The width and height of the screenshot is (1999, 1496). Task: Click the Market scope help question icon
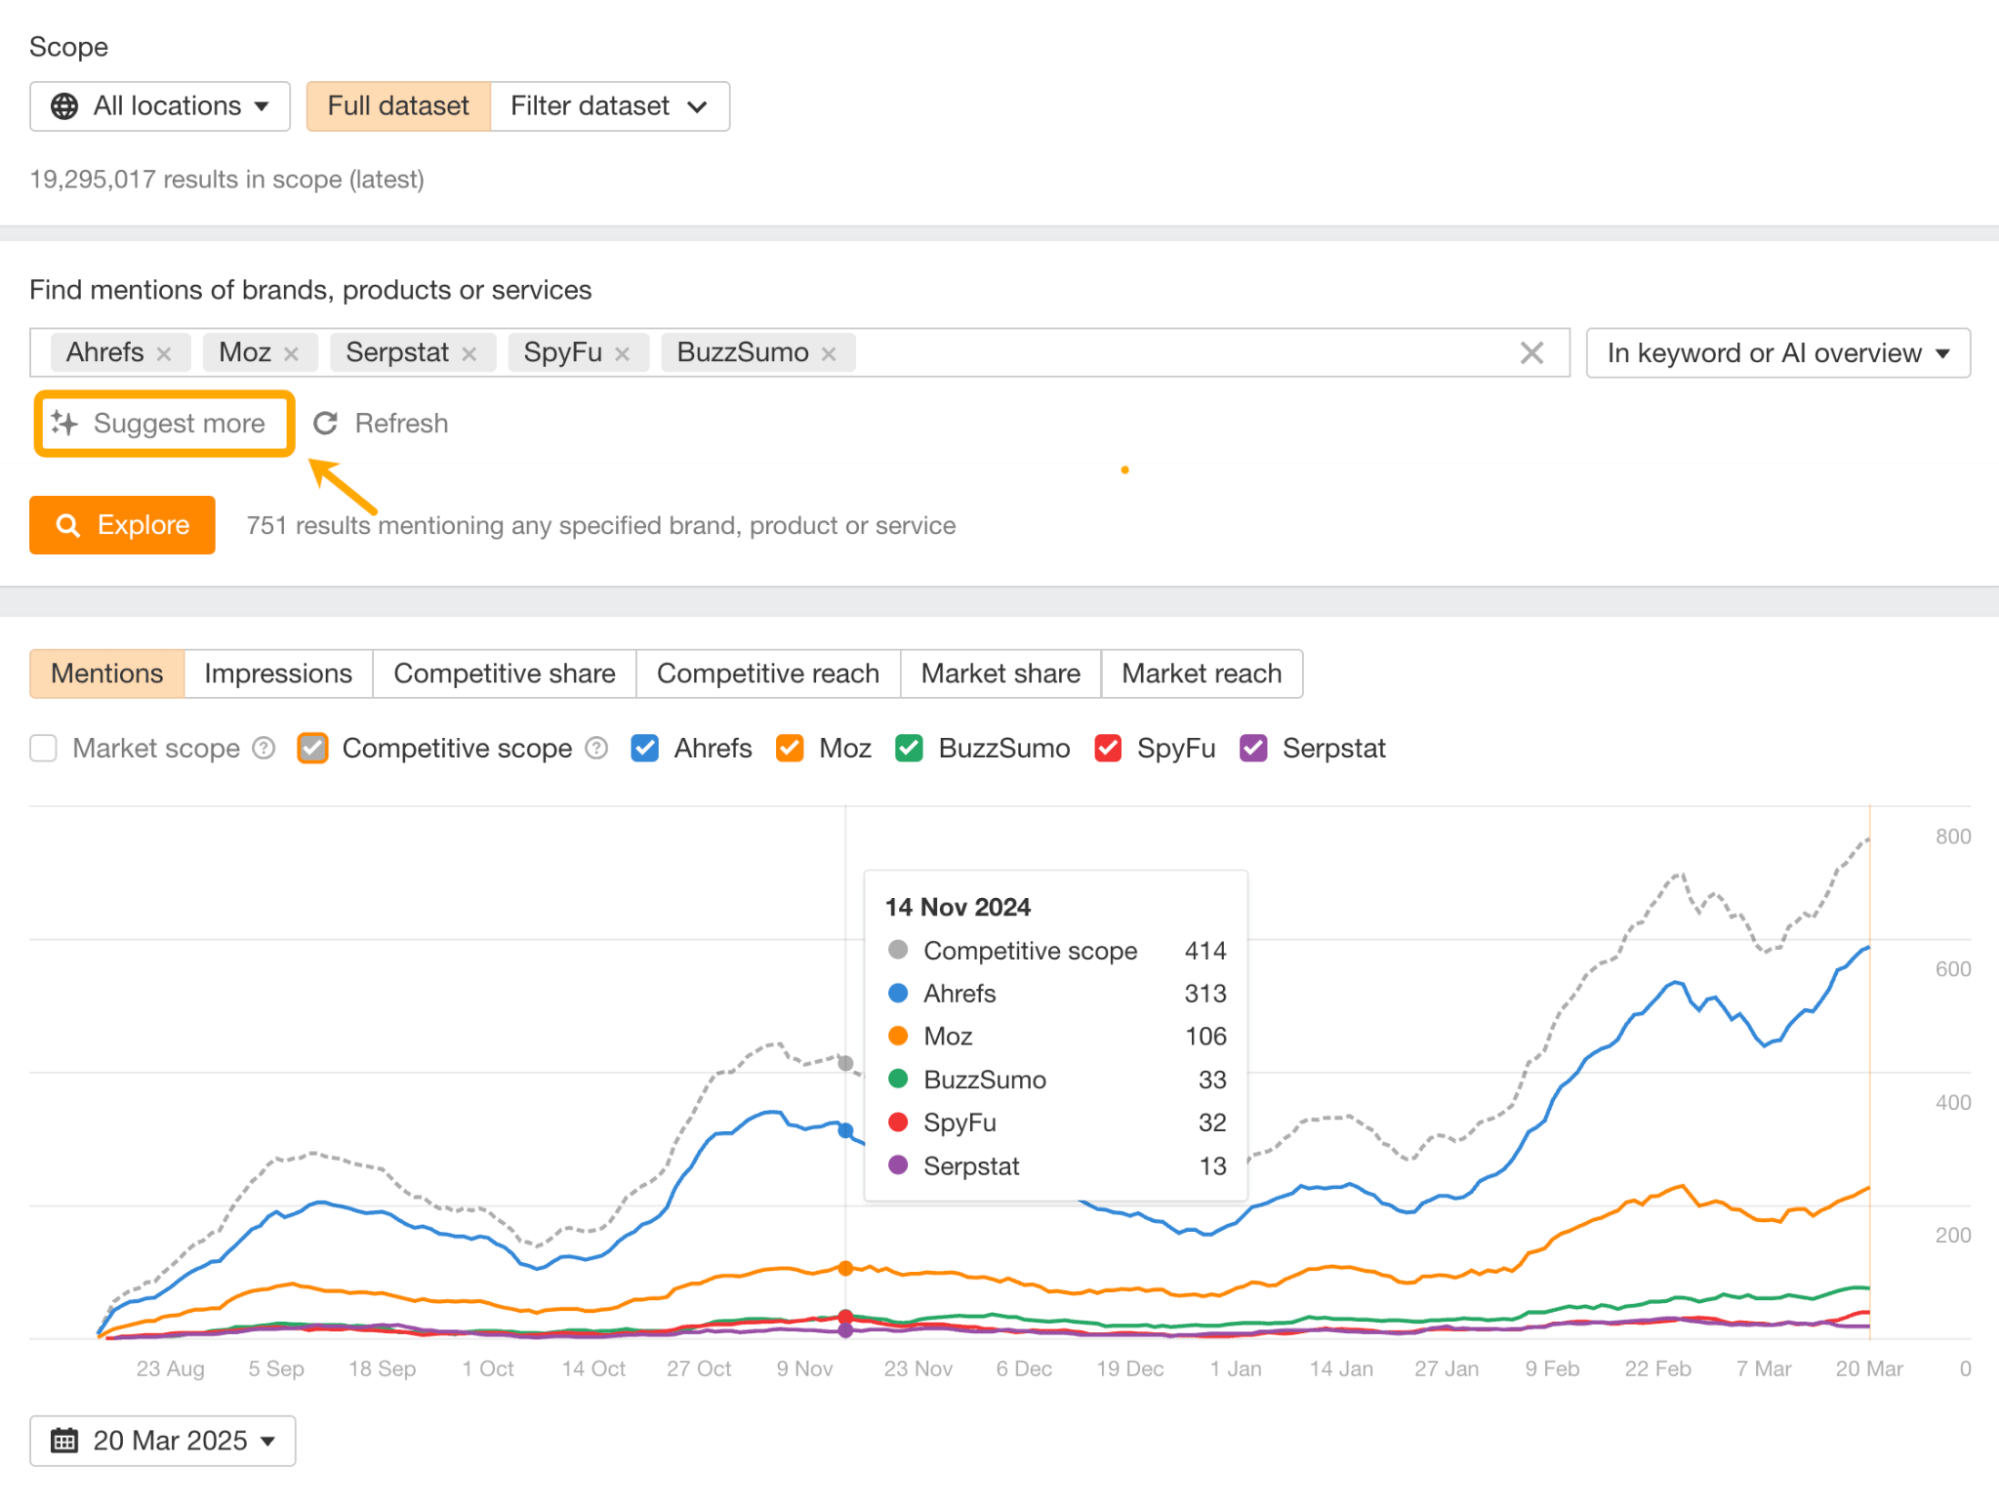coord(264,748)
